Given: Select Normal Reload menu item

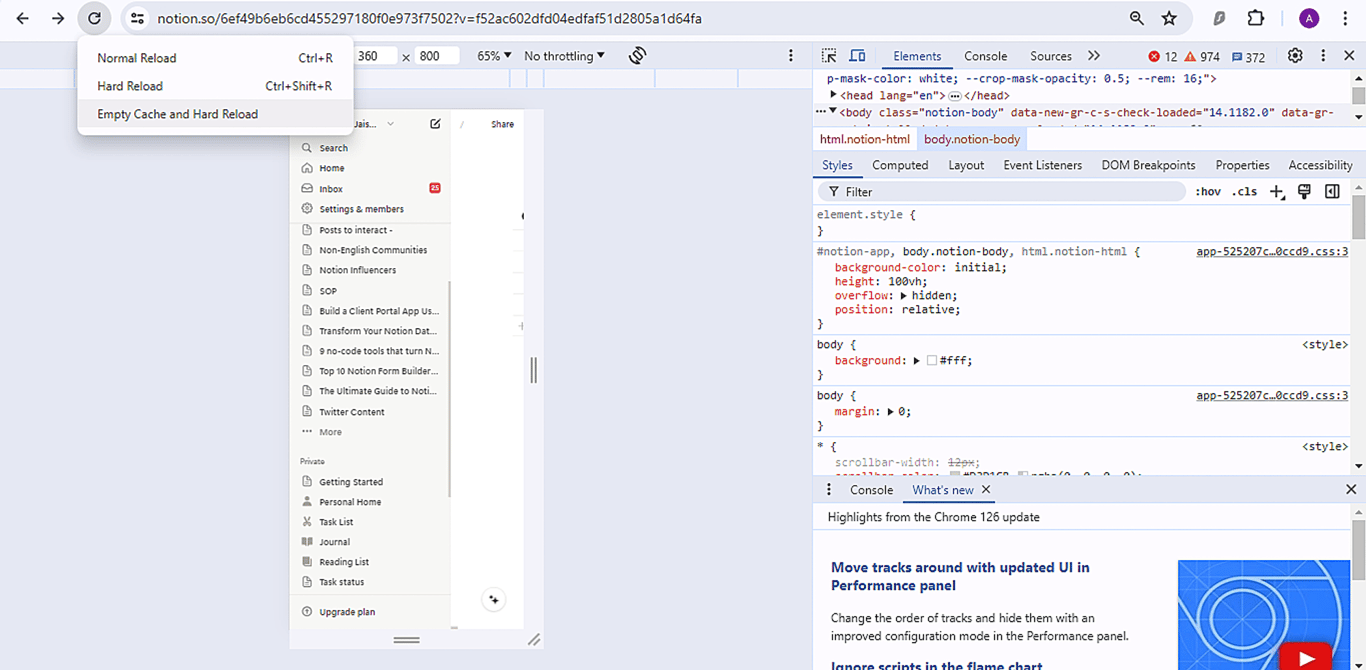Looking at the screenshot, I should point(215,58).
